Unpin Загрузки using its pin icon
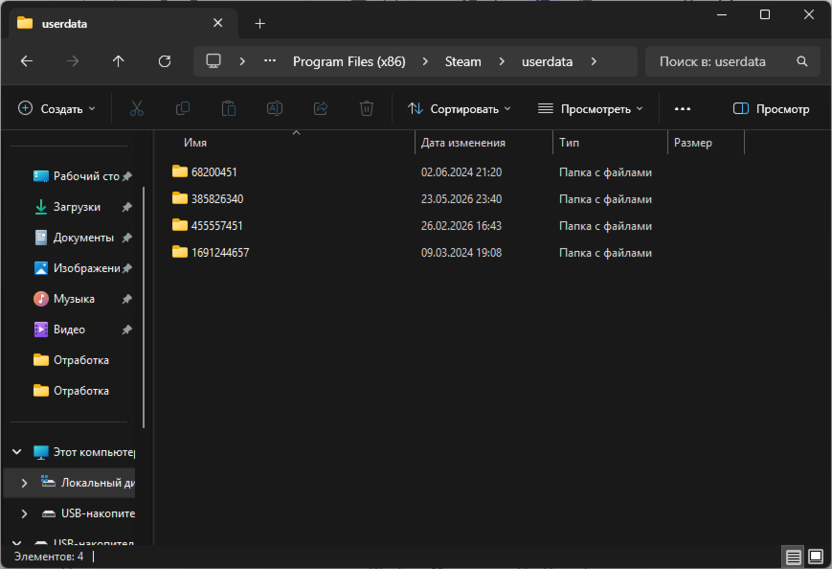Image resolution: width=832 pixels, height=569 pixels. 127,207
